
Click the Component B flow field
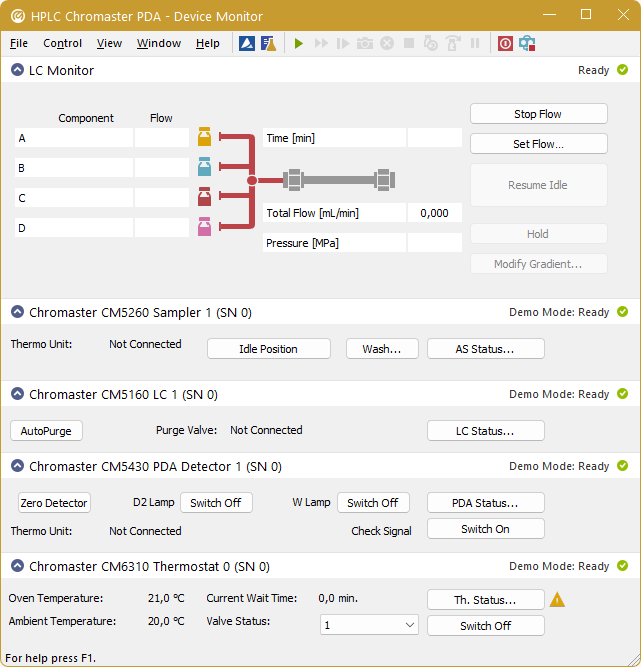[x=162, y=168]
